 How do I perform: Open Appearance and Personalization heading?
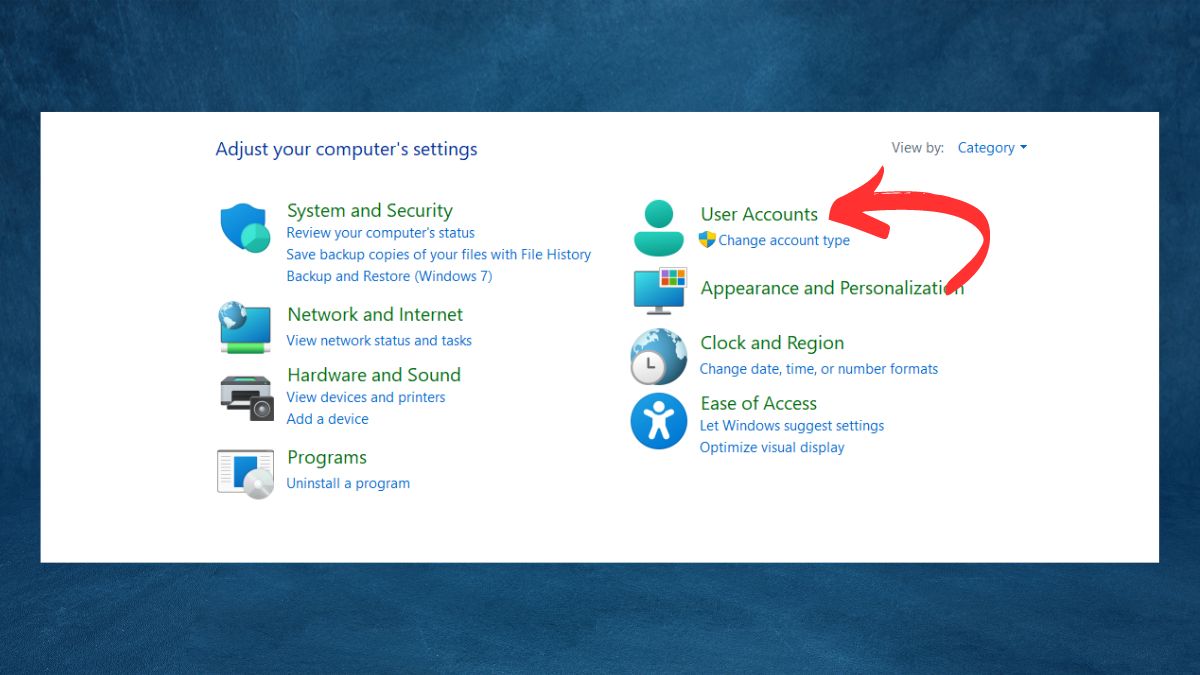click(832, 288)
